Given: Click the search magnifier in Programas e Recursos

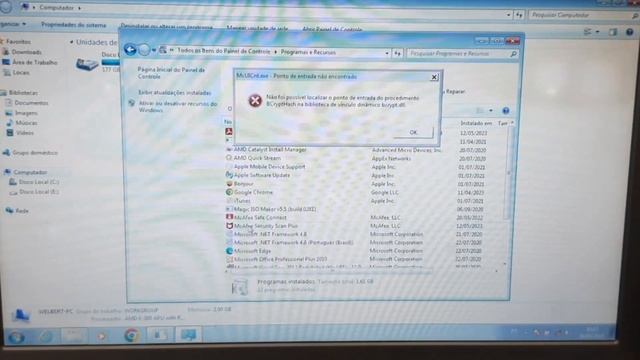Looking at the screenshot, I should pyautogui.click(x=513, y=53).
